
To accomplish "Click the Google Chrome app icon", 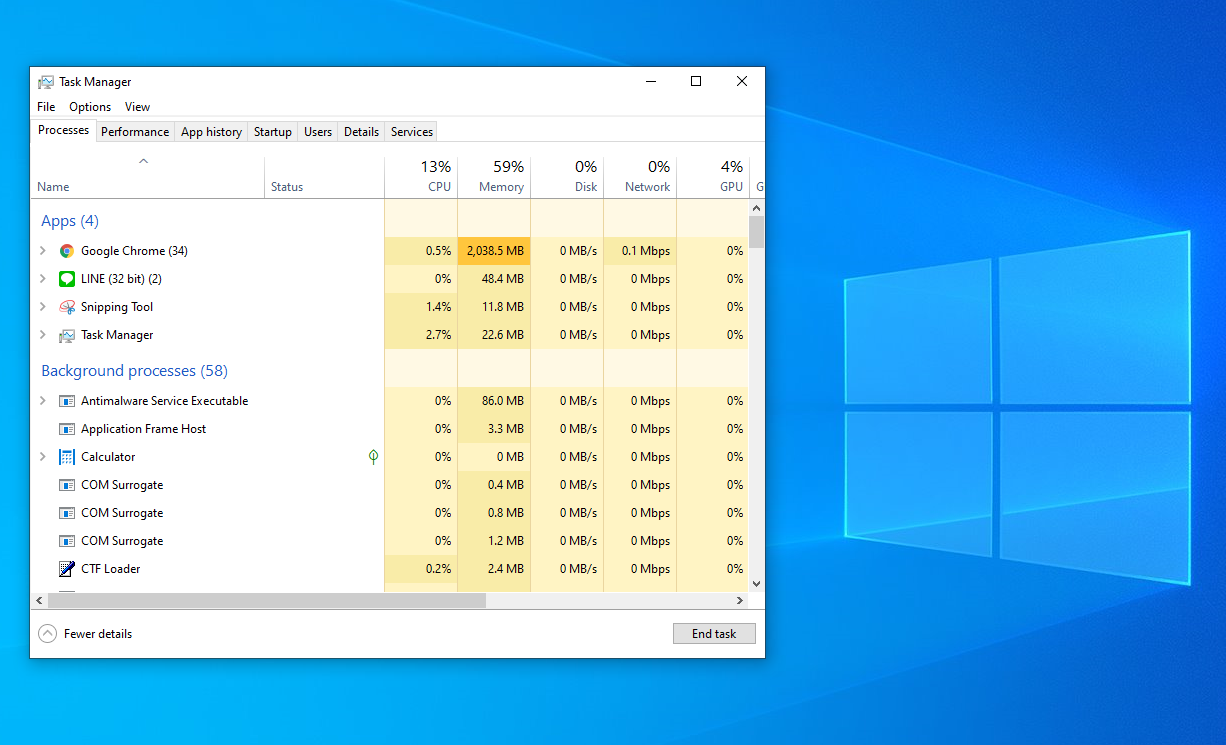I will (x=66, y=251).
